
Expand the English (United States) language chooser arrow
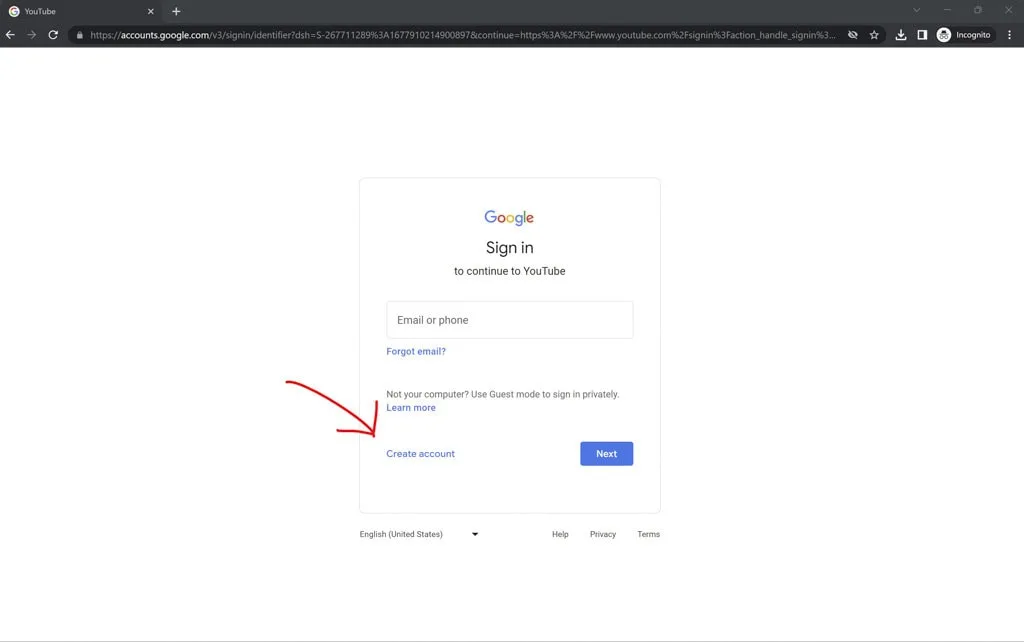(474, 534)
